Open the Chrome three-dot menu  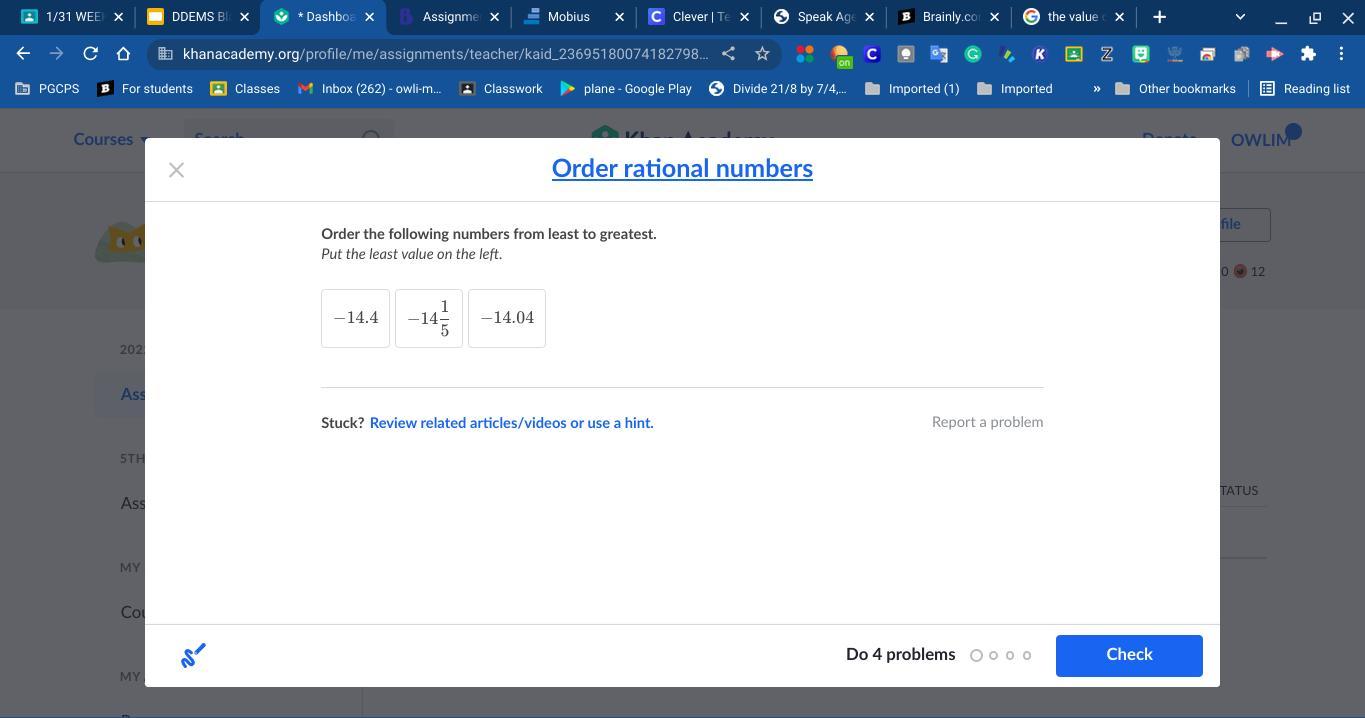[1342, 54]
